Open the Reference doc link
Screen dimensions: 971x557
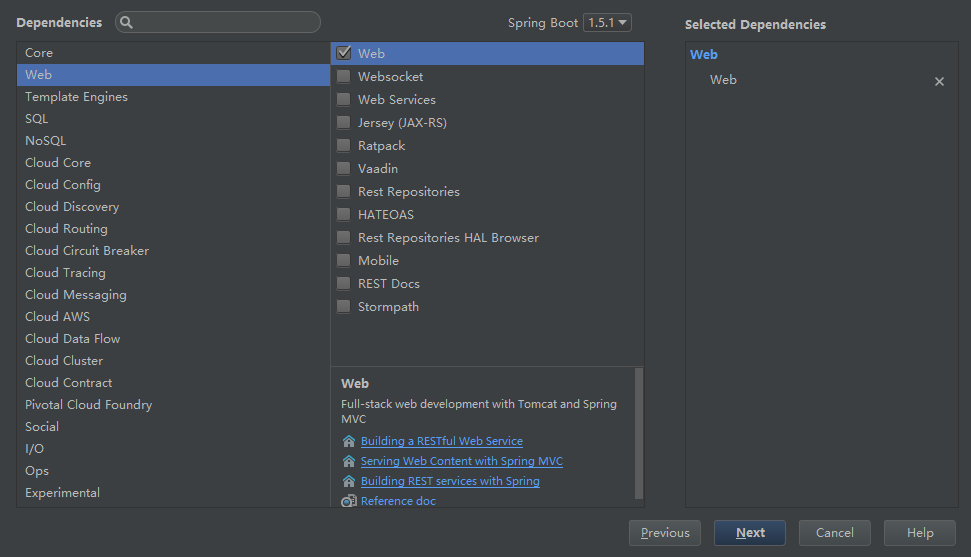pyautogui.click(x=398, y=501)
